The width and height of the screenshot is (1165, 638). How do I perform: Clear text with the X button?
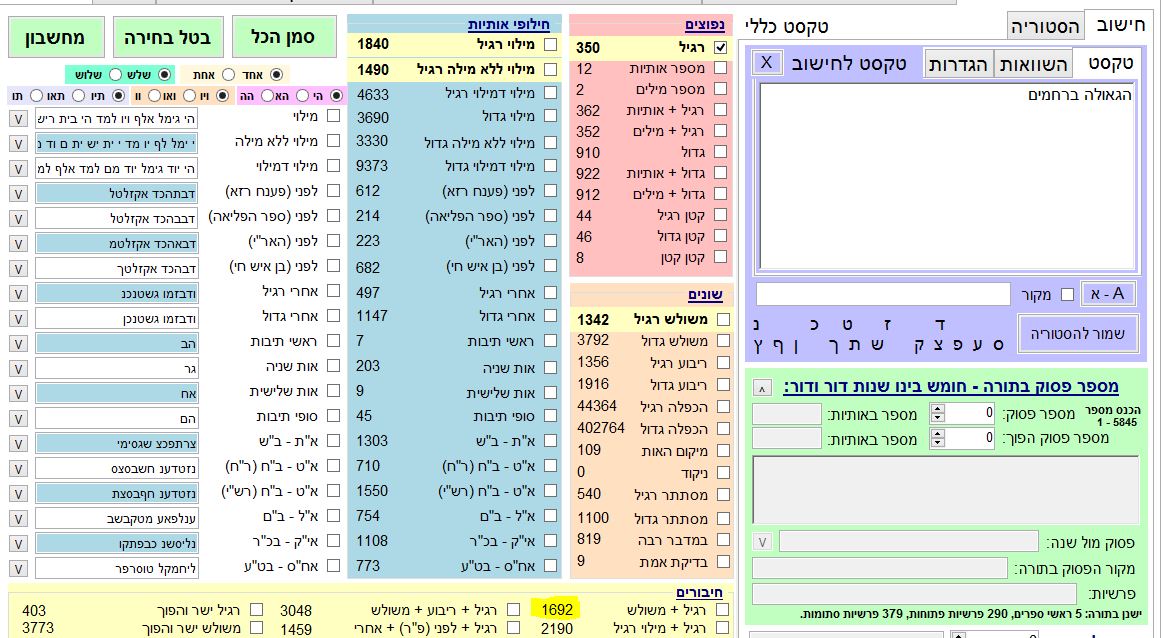pos(767,62)
